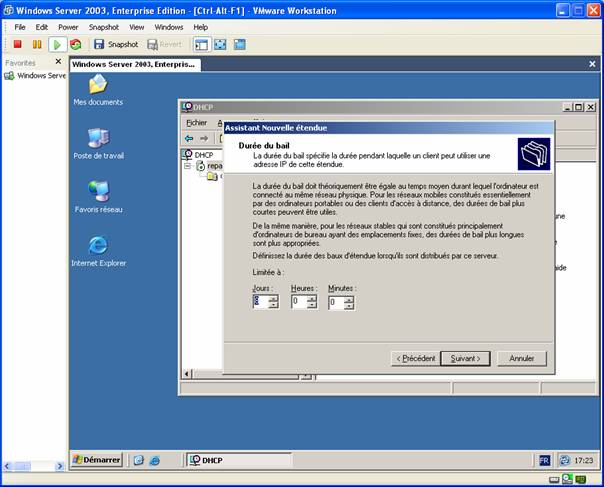Viewport: 604px width, 487px height.
Task: Click the VMware red Stop power button
Action: click(x=17, y=44)
